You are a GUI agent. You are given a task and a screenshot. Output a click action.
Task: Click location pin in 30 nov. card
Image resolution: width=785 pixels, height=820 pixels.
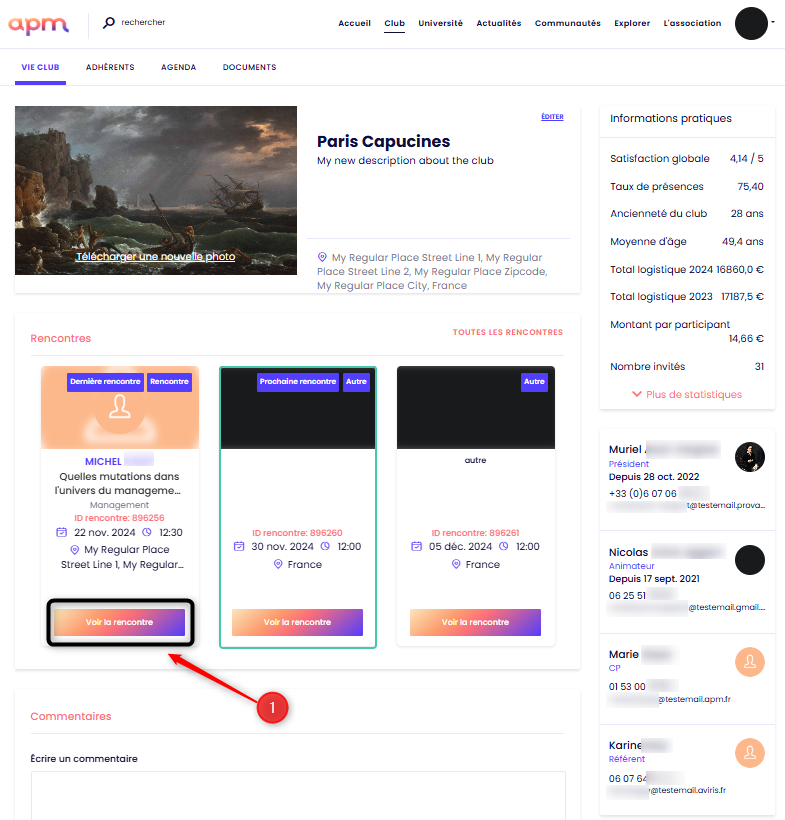click(x=278, y=564)
